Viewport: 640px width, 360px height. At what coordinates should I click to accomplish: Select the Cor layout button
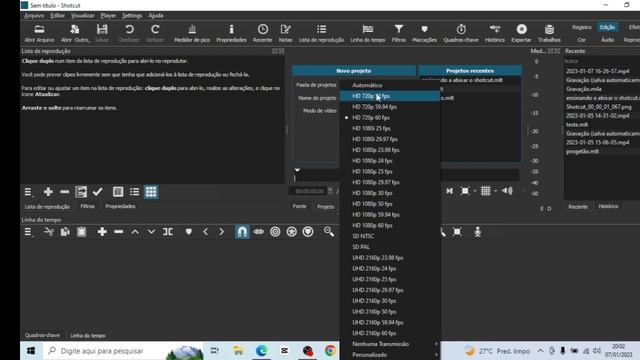point(582,40)
